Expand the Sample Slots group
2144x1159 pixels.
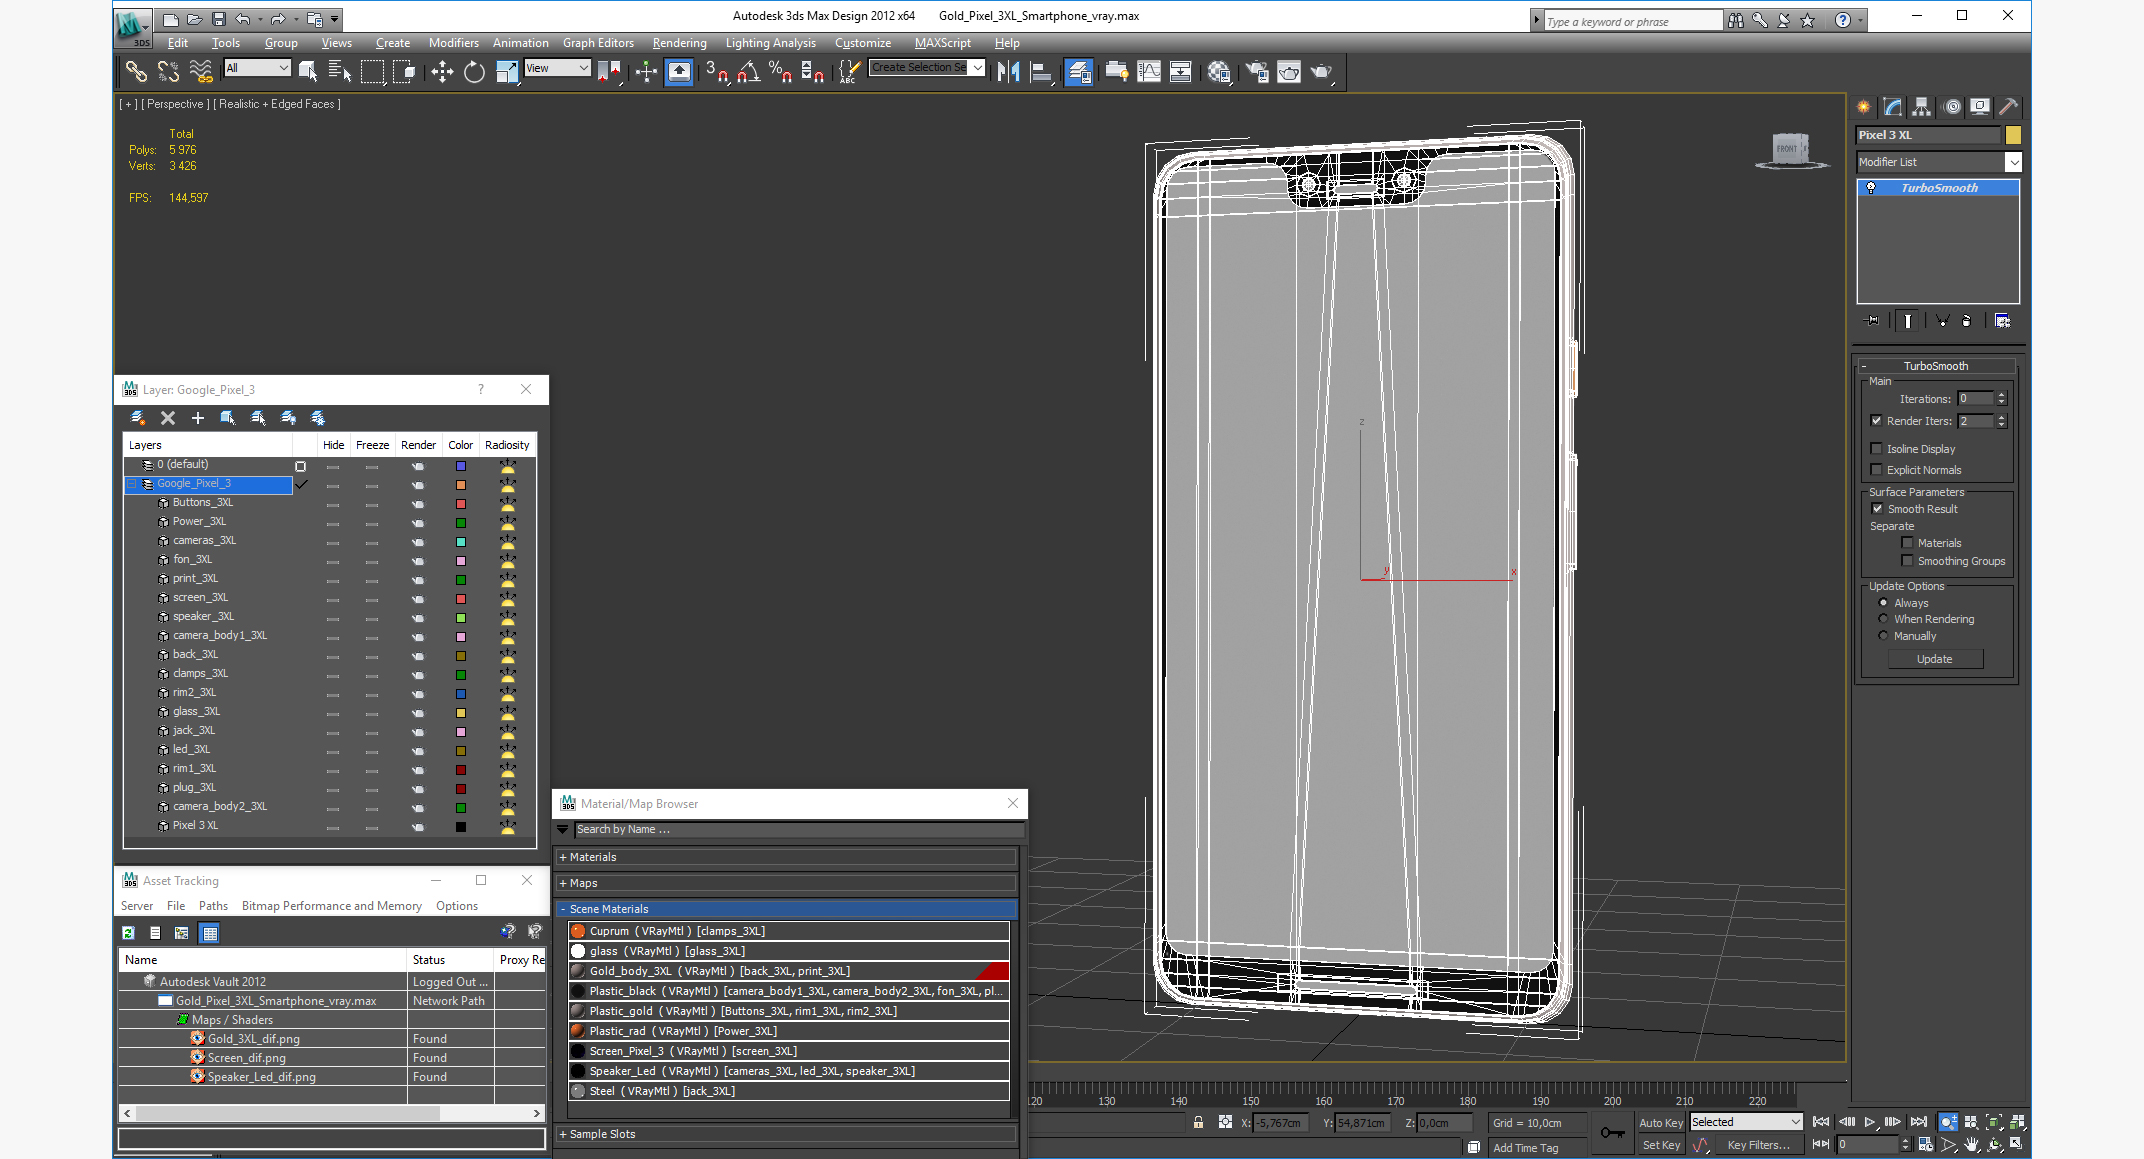[788, 1134]
